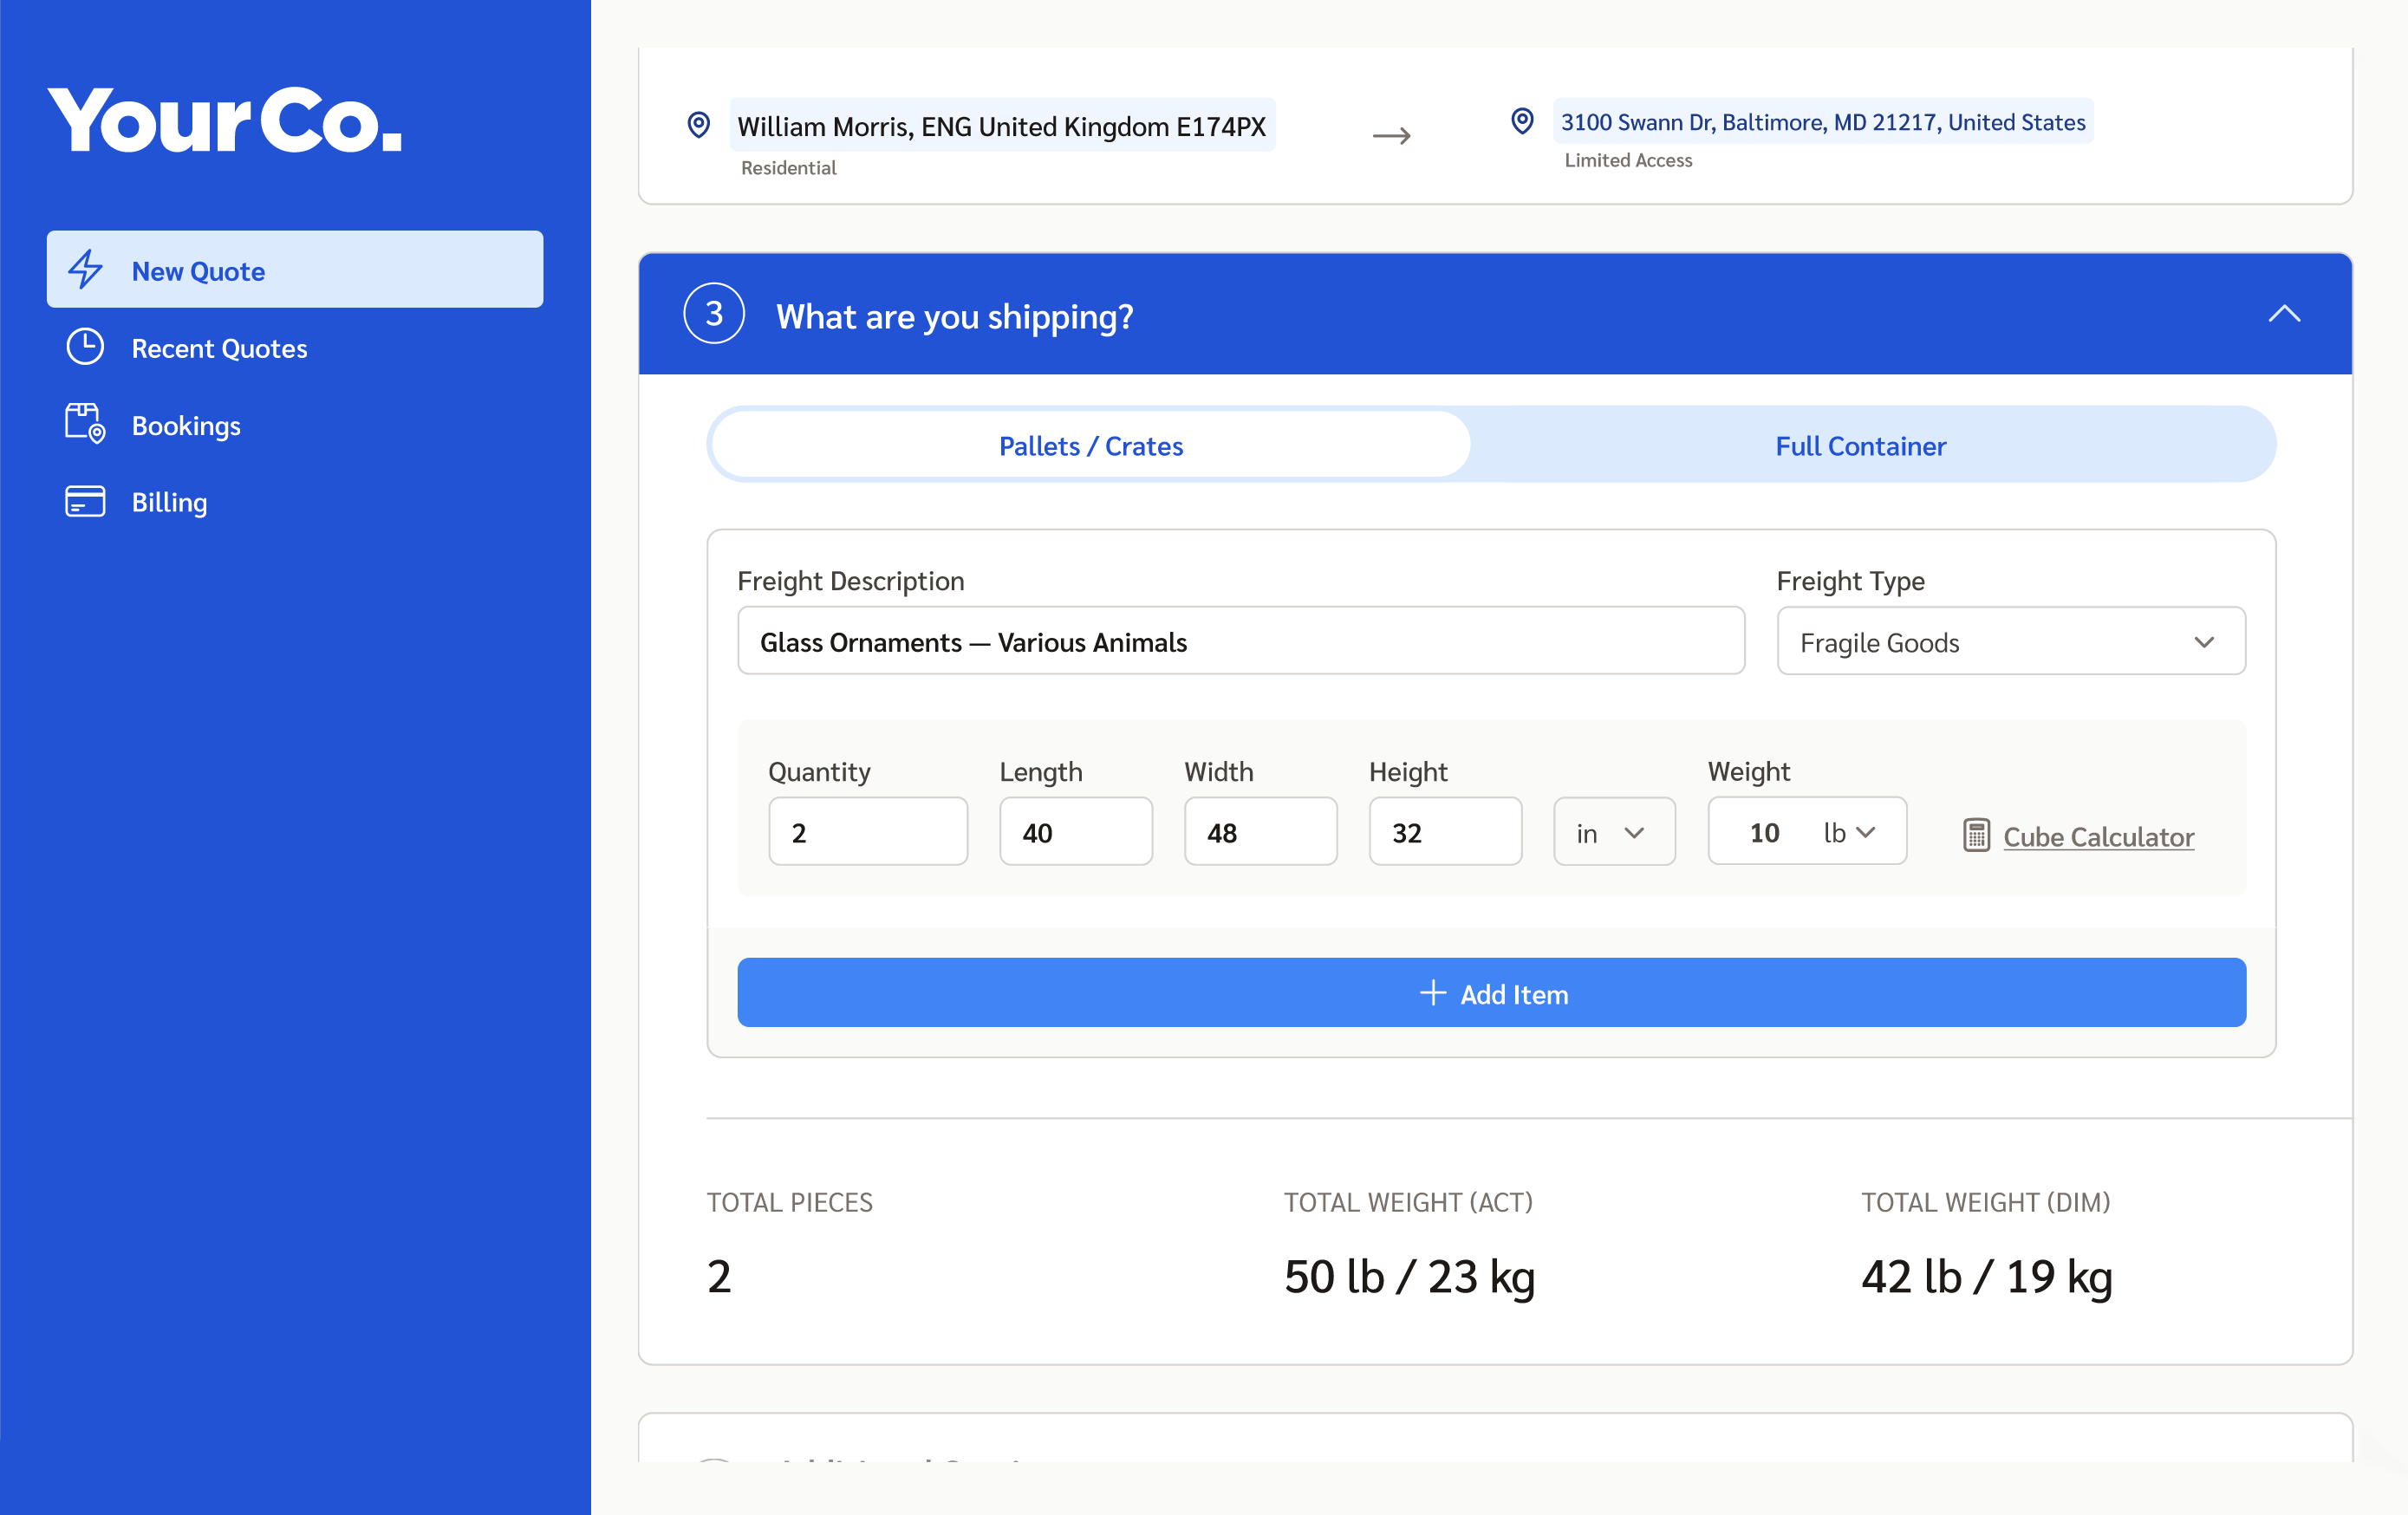Open the Freight Type dropdown

click(x=2010, y=642)
